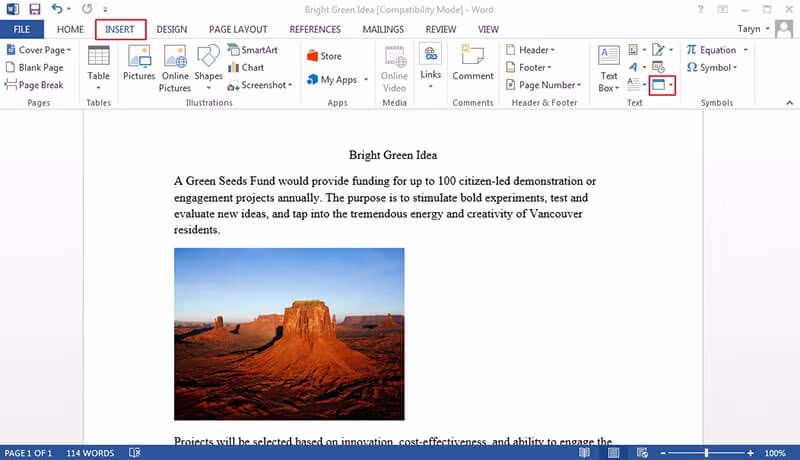
Task: Click the Save icon in quick access toolbar
Action: (x=34, y=9)
